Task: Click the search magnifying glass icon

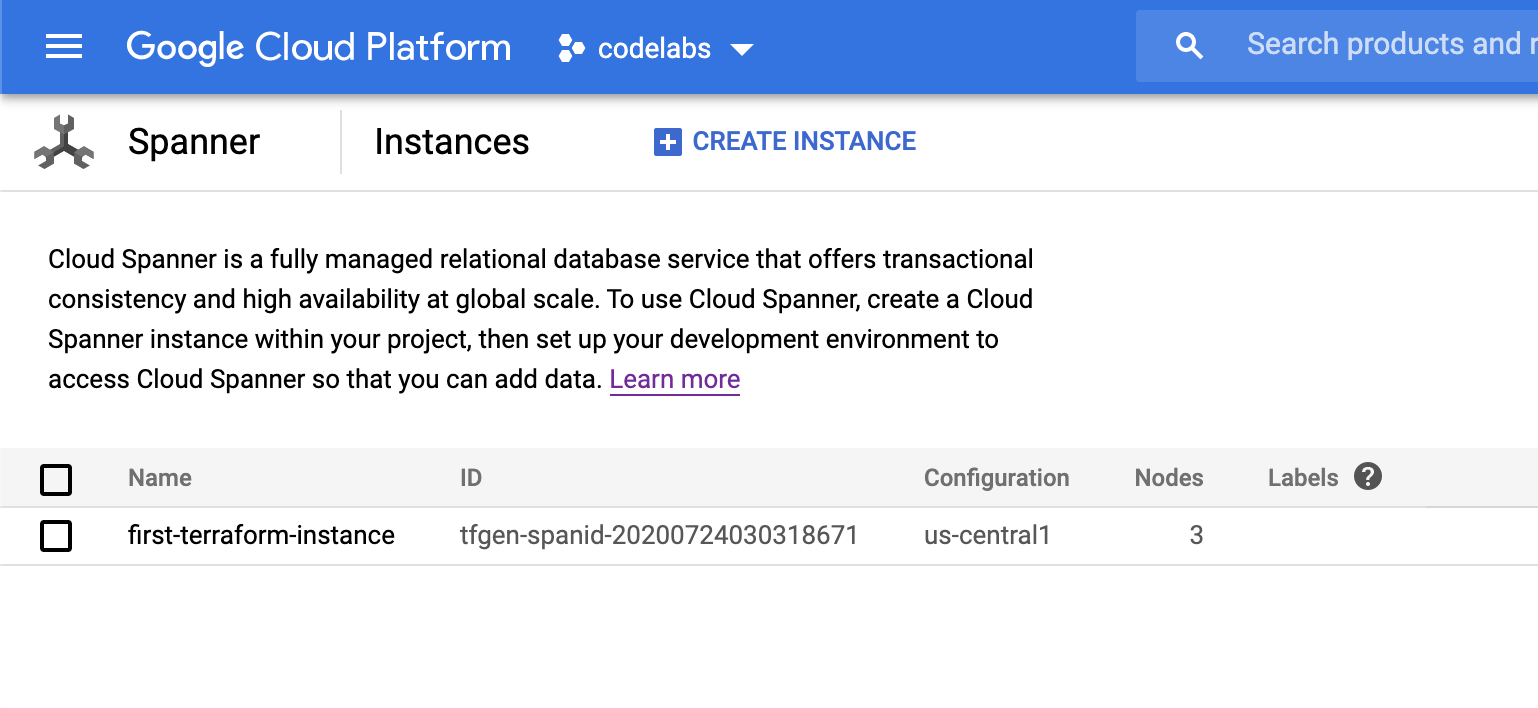Action: pyautogui.click(x=1188, y=46)
